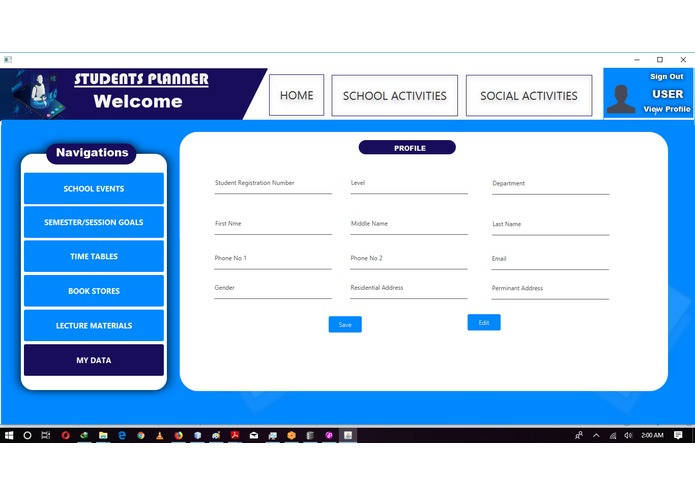The image size is (695, 494).
Task: Click the light-blue cube taskbar icon
Action: tap(197, 435)
